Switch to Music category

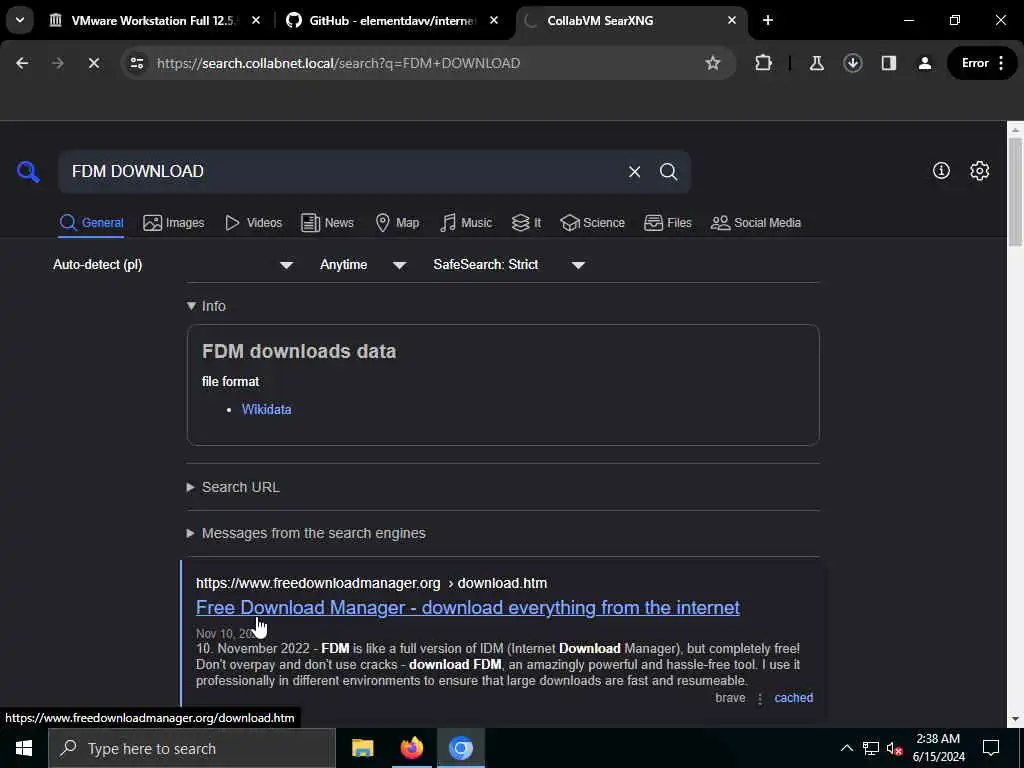coord(466,223)
